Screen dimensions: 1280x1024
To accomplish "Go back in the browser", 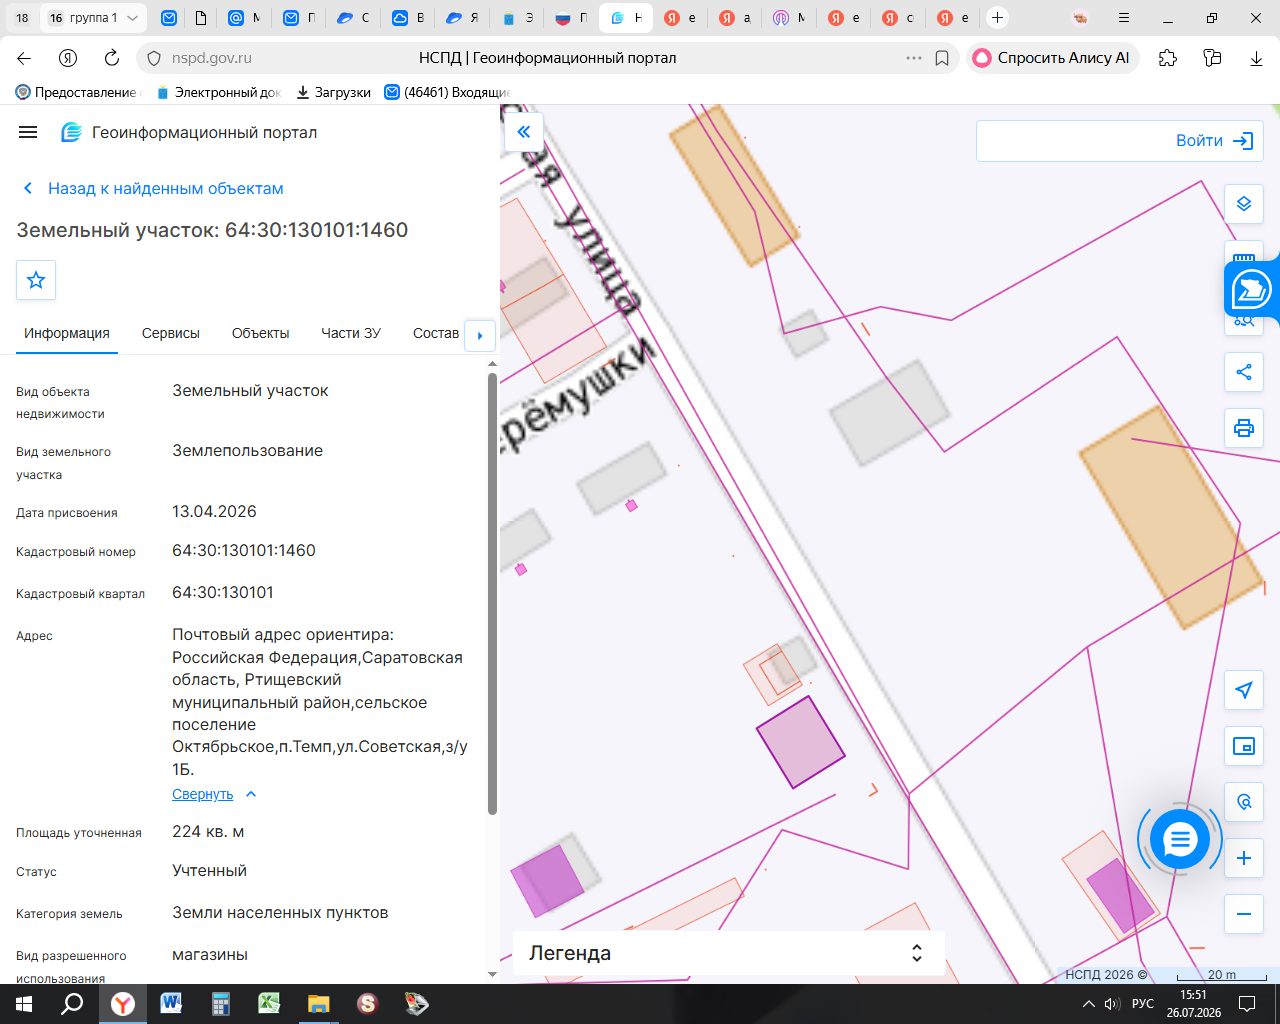I will pyautogui.click(x=25, y=58).
